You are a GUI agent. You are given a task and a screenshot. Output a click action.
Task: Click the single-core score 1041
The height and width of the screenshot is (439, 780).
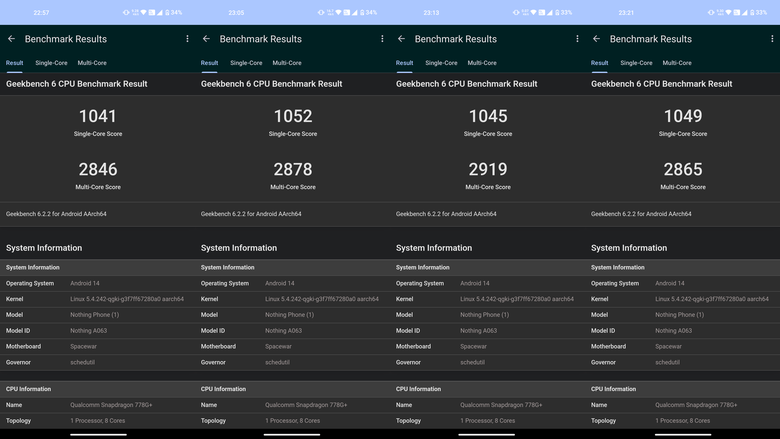[98, 116]
